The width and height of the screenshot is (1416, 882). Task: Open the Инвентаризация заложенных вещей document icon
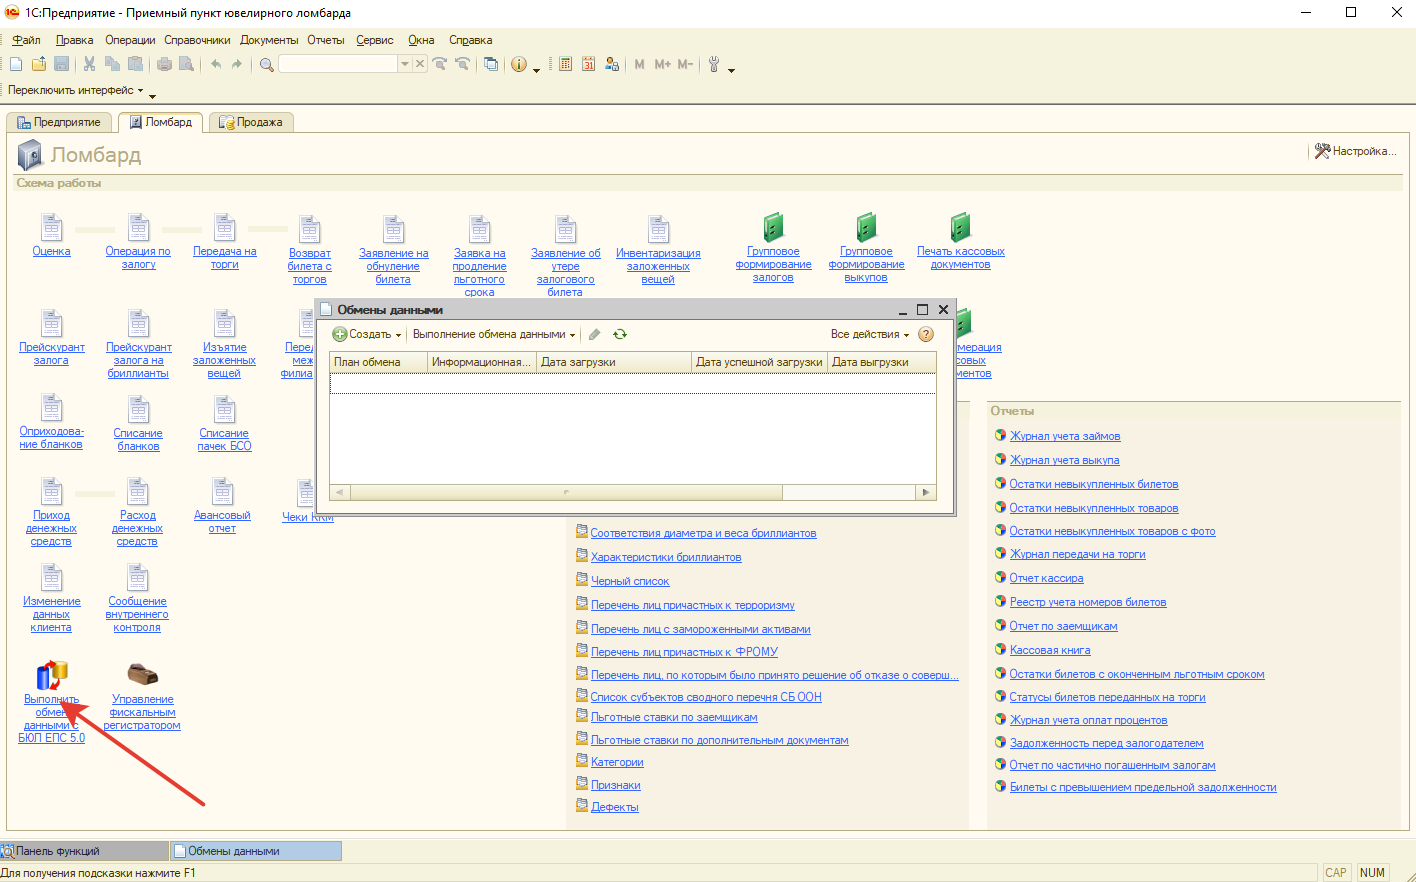tap(658, 229)
